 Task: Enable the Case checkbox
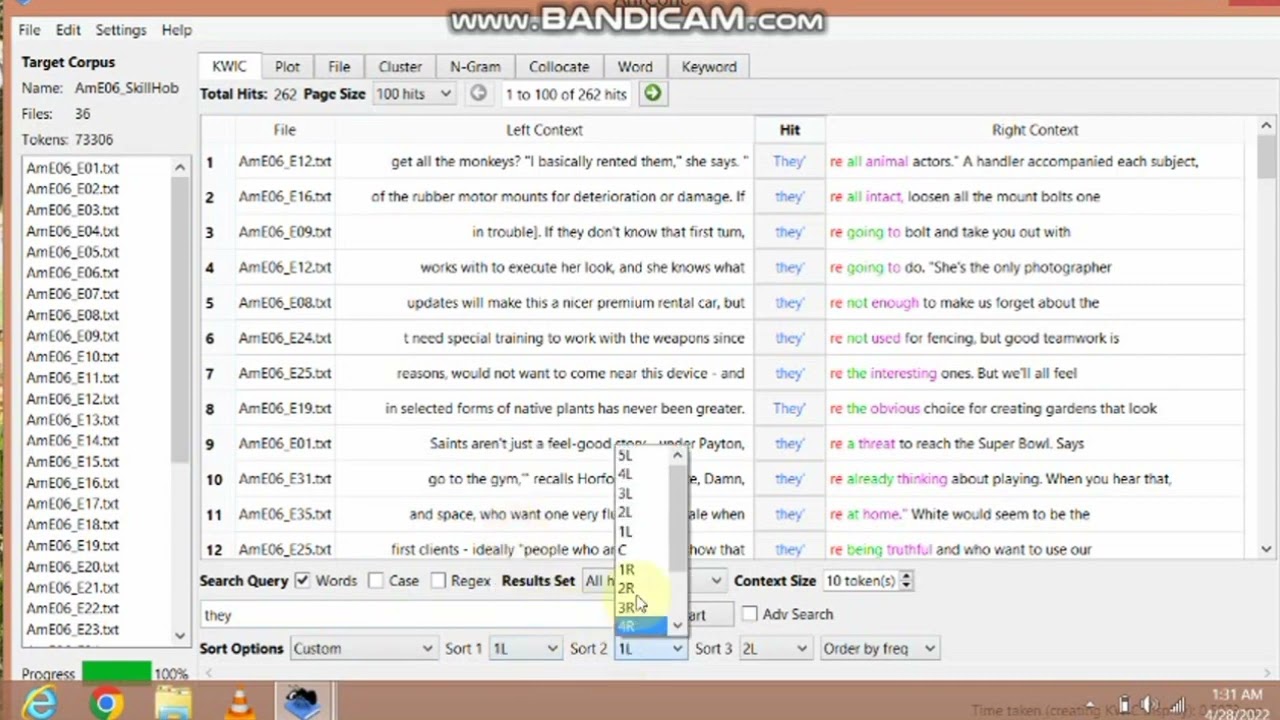click(375, 581)
